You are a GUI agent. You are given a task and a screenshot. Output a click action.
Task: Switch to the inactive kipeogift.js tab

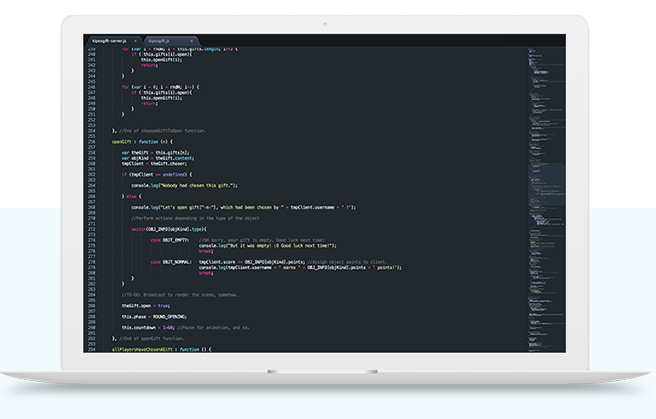[169, 41]
